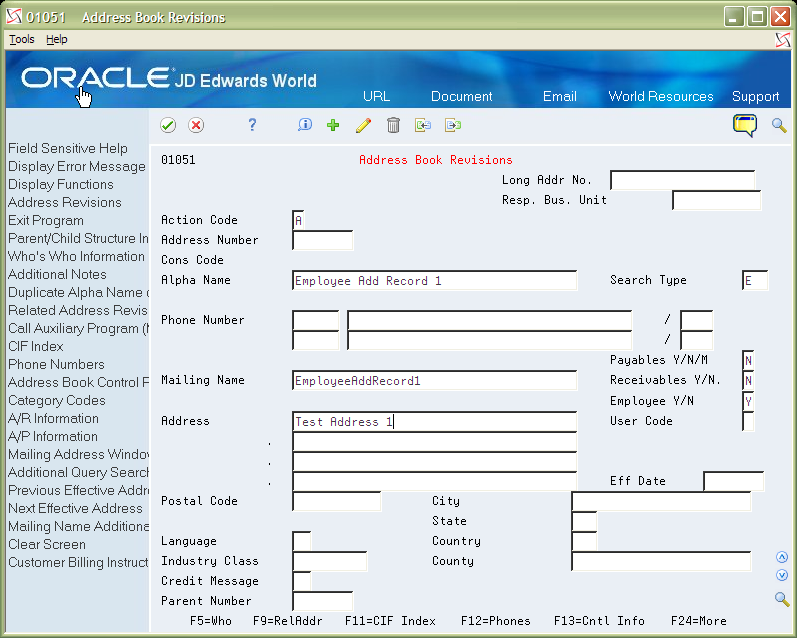
Task: Click the Receivables Y/N field
Action: 748,380
